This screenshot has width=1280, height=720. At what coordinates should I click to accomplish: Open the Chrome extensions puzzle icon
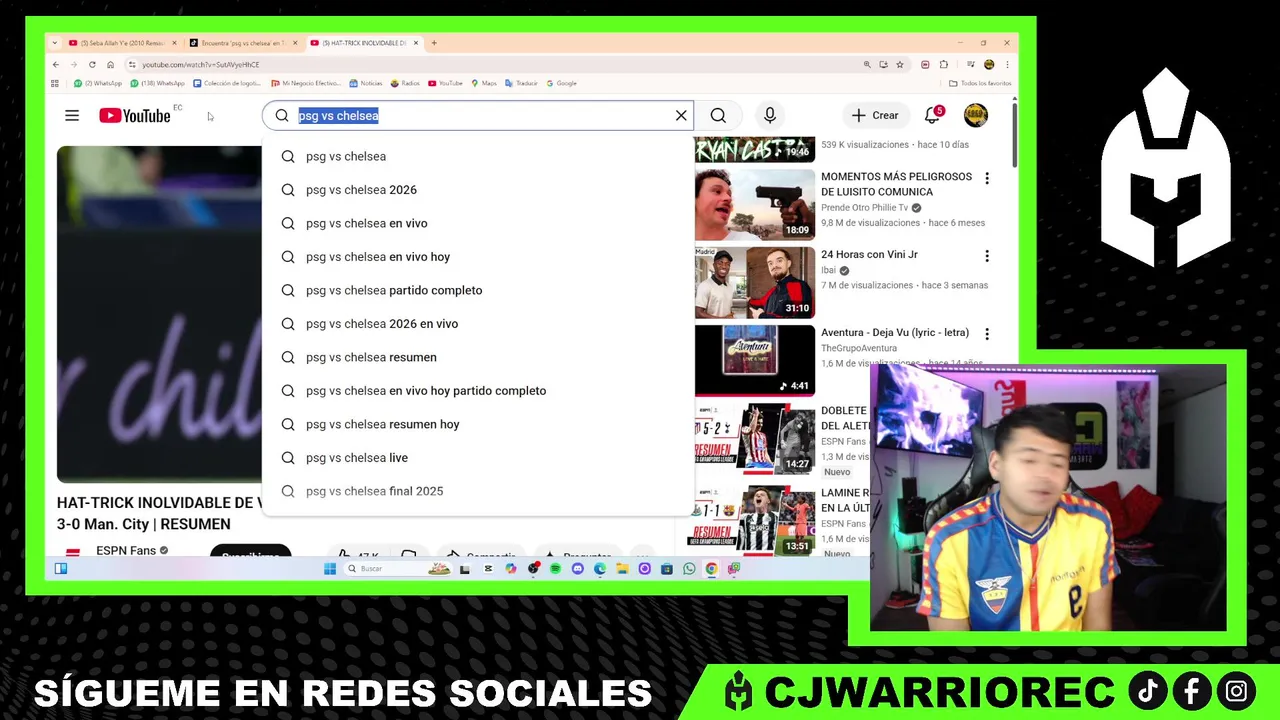(943, 65)
